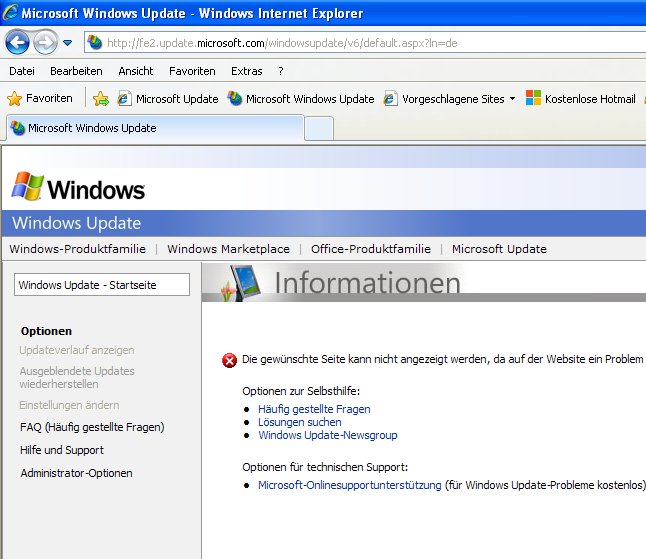Click Ausgeblendete Updates wiederherstellen option
This screenshot has height=559, width=646.
coord(77,377)
